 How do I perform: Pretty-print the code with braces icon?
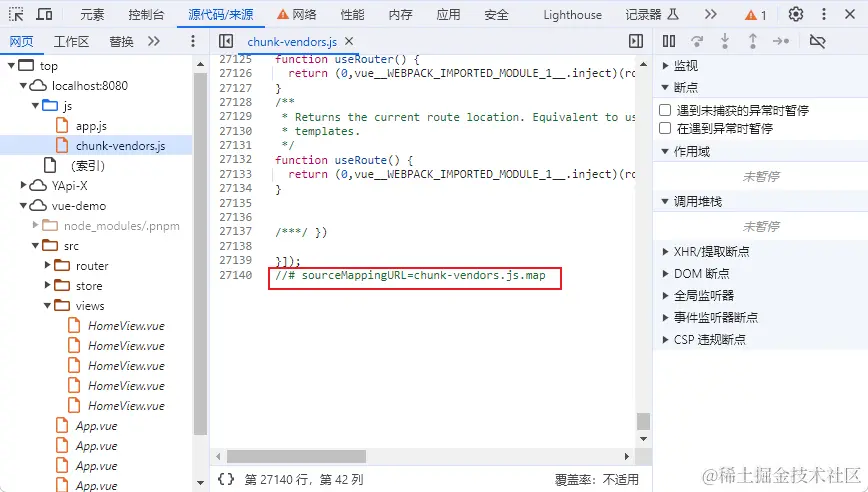226,479
